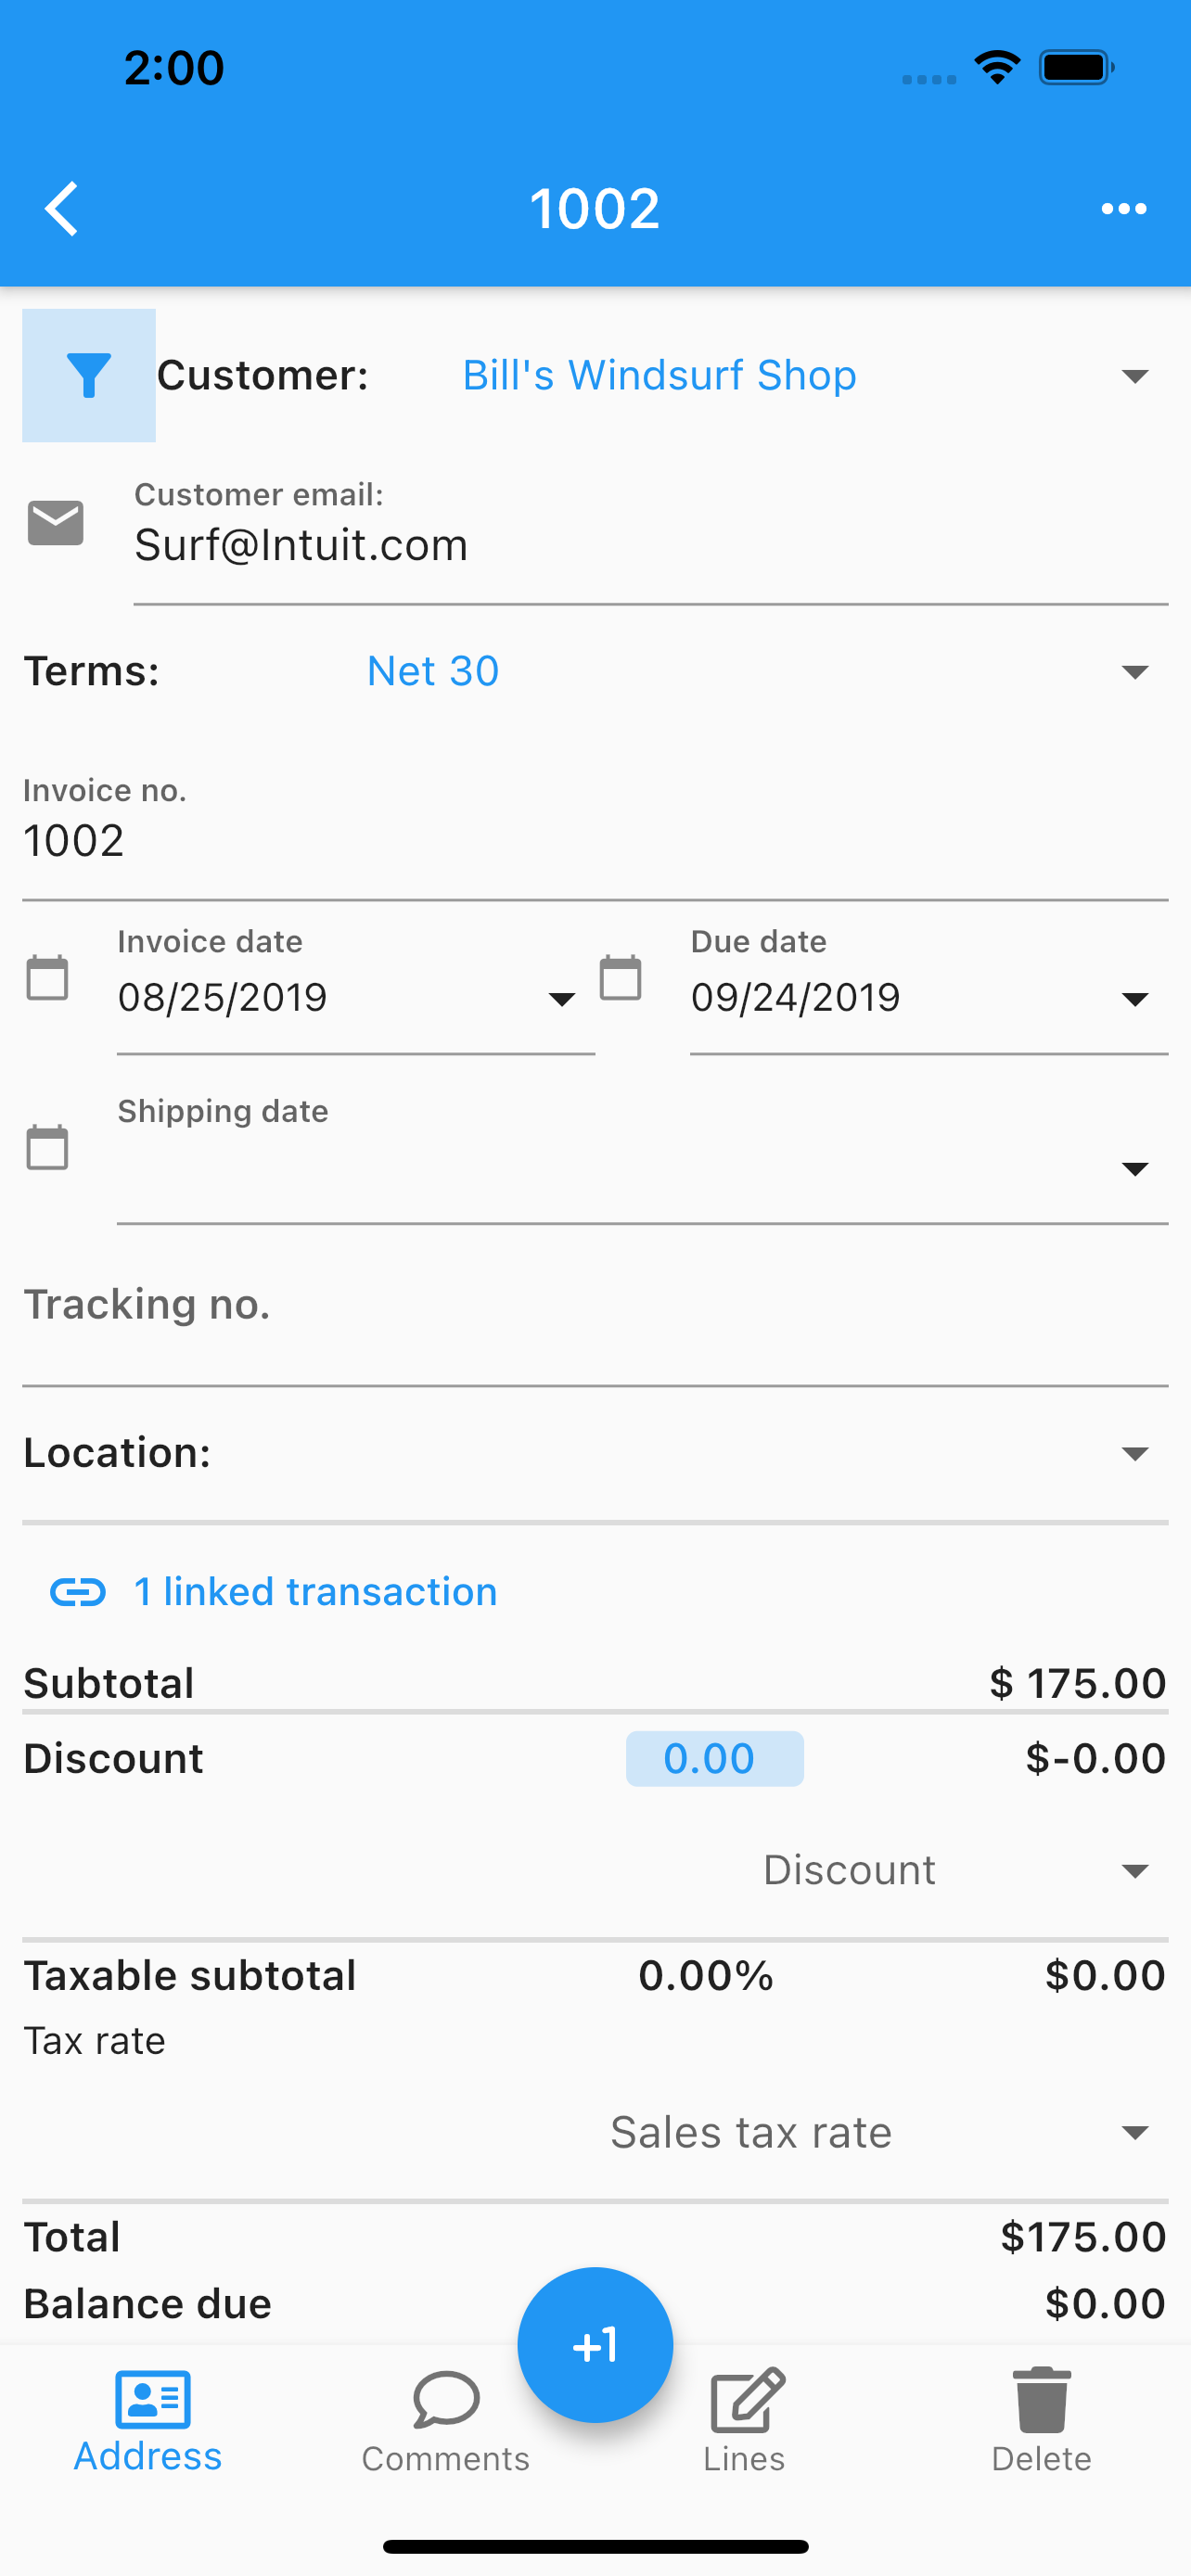The width and height of the screenshot is (1191, 2576).
Task: Open the three-dot more options menu
Action: pyautogui.click(x=1123, y=209)
